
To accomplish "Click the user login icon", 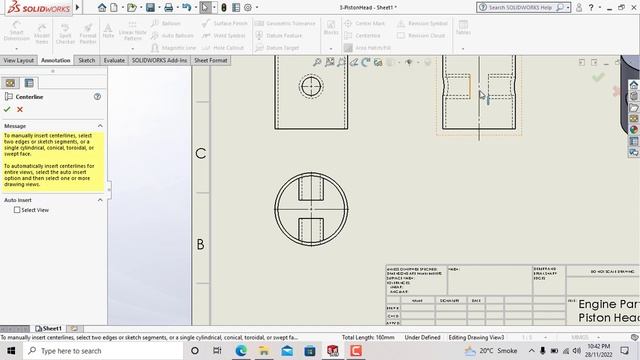I will point(579,7).
